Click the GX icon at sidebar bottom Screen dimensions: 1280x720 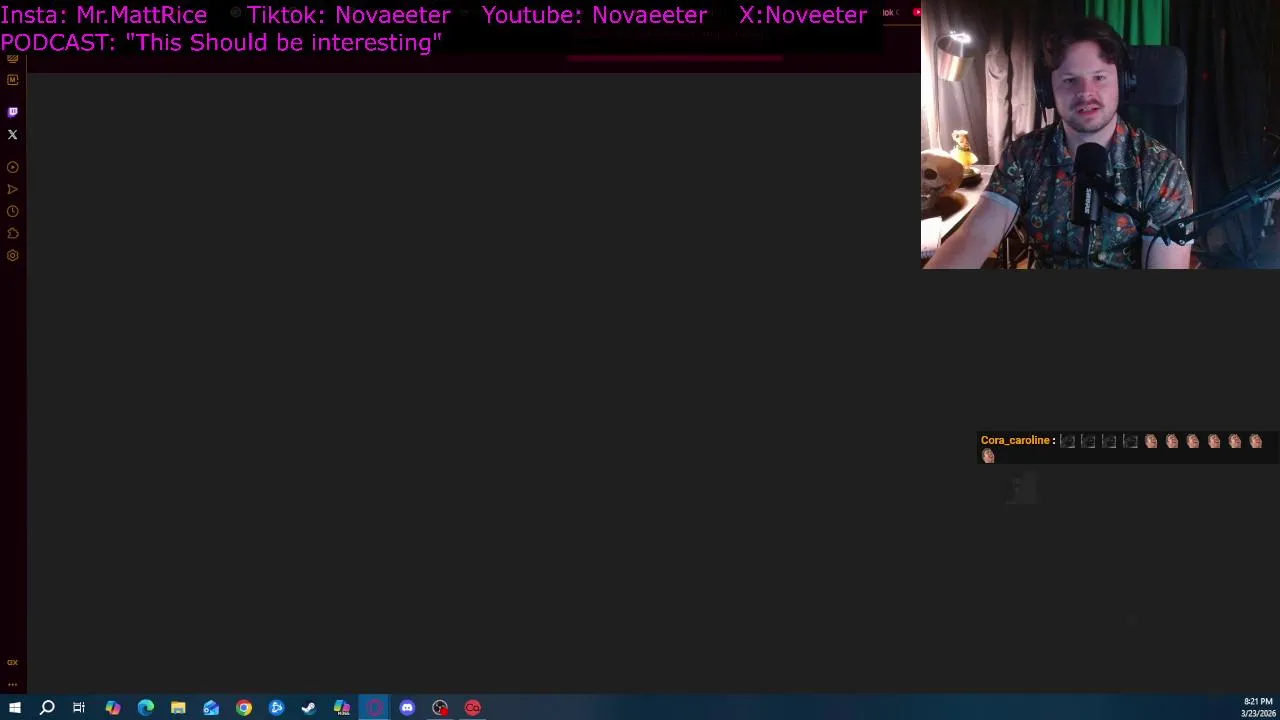tap(13, 662)
